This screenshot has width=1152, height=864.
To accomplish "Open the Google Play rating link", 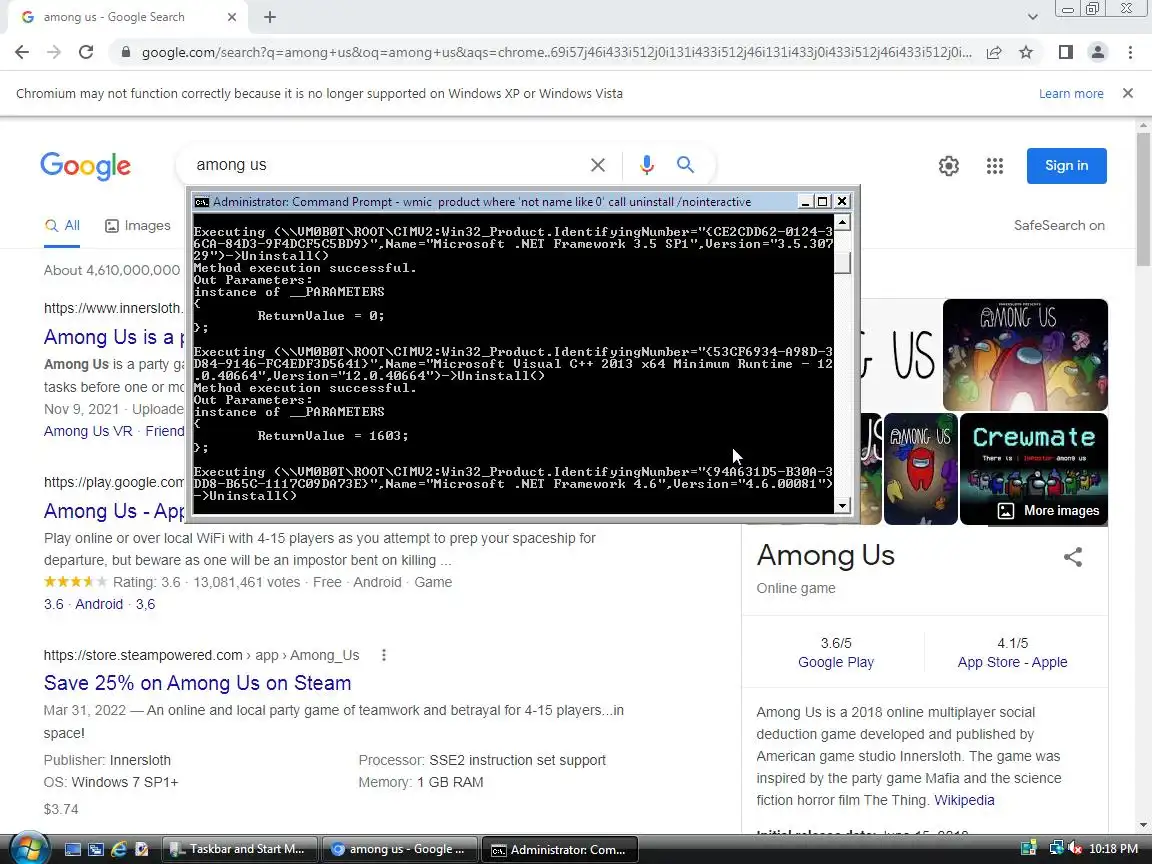I will [x=836, y=662].
